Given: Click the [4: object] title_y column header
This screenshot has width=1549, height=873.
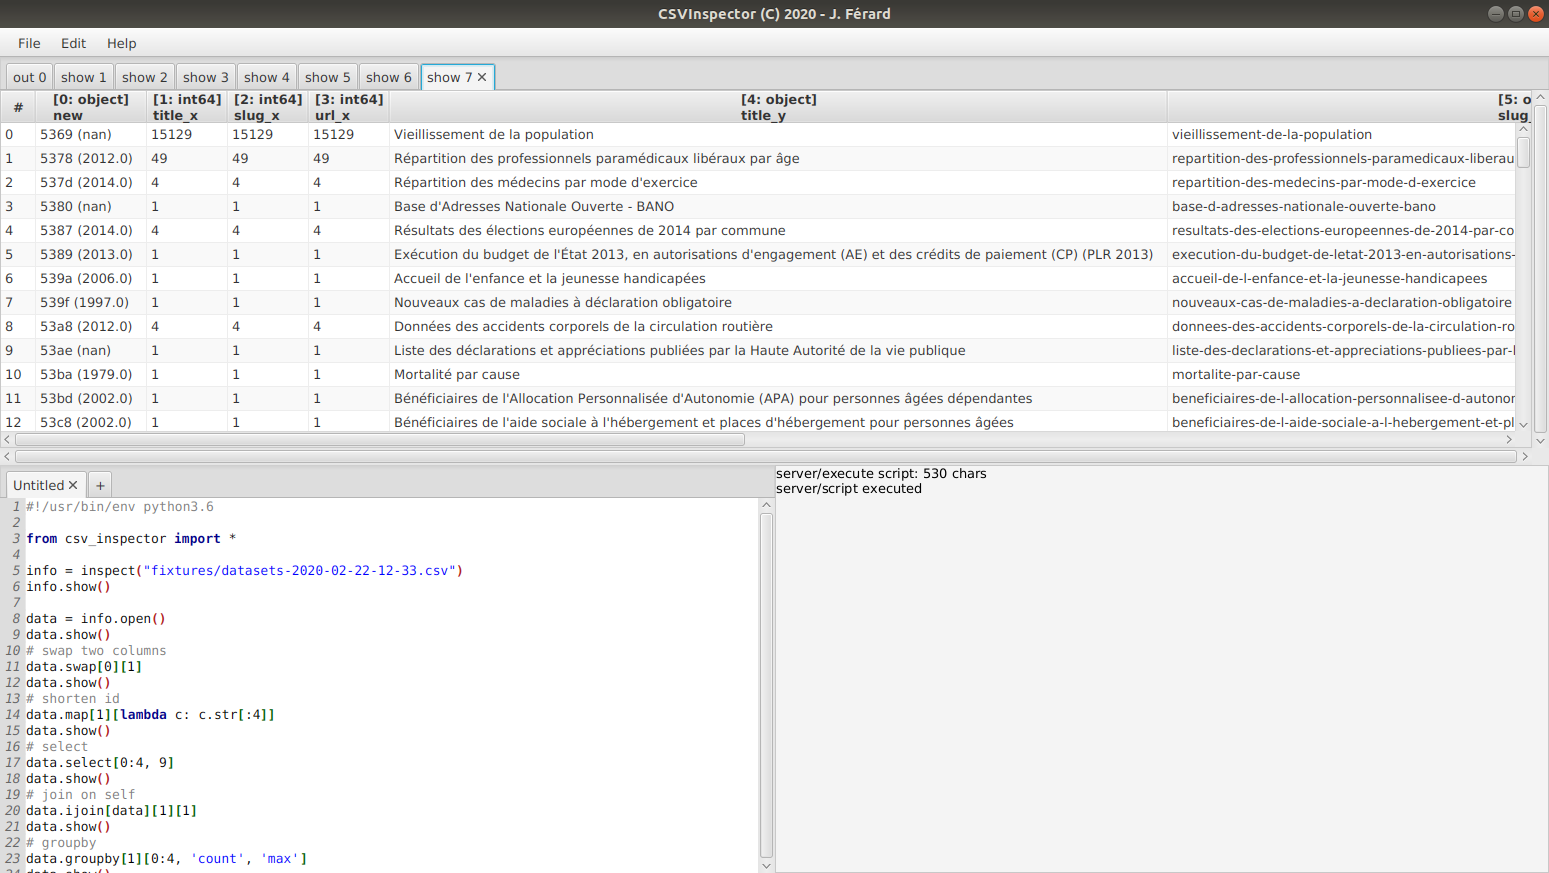Looking at the screenshot, I should tap(778, 107).
